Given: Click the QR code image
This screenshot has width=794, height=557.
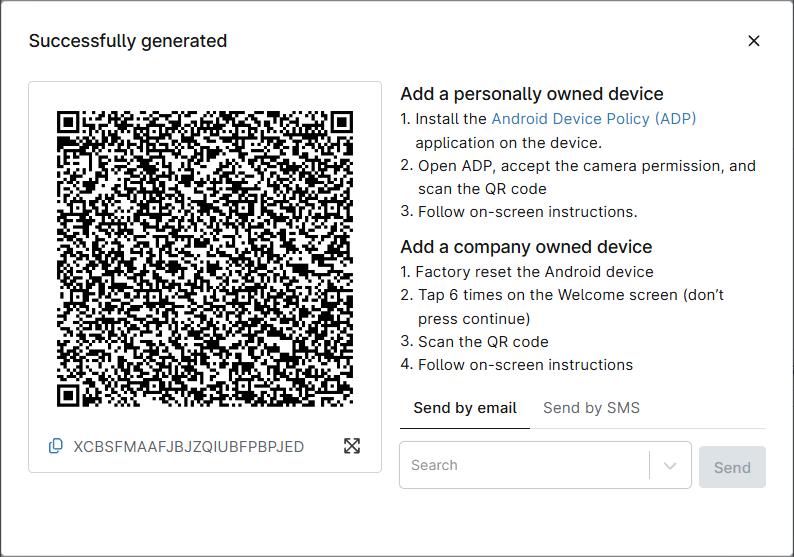Looking at the screenshot, I should 205,259.
